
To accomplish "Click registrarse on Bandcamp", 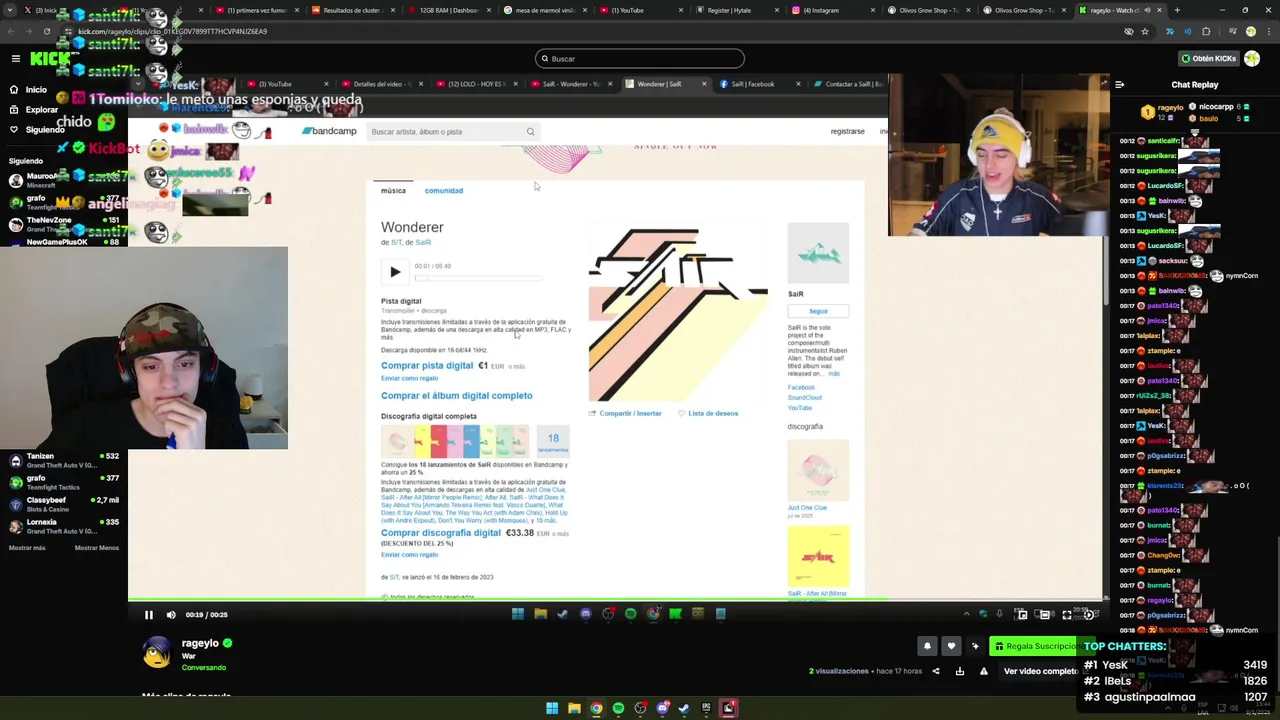I will pyautogui.click(x=847, y=132).
